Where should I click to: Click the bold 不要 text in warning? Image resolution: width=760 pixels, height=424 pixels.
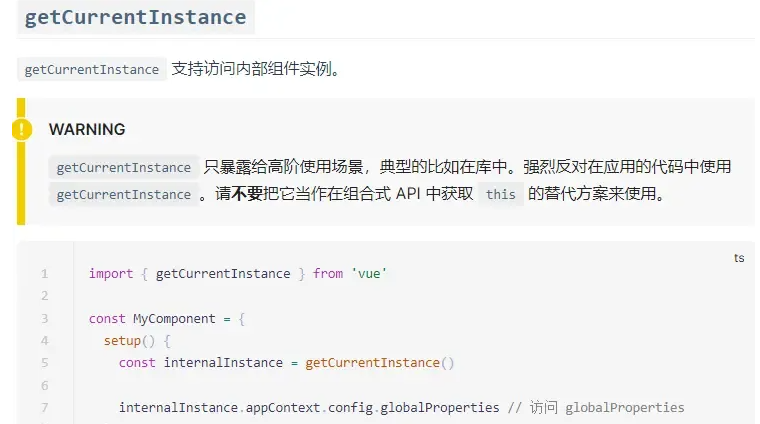(247, 194)
